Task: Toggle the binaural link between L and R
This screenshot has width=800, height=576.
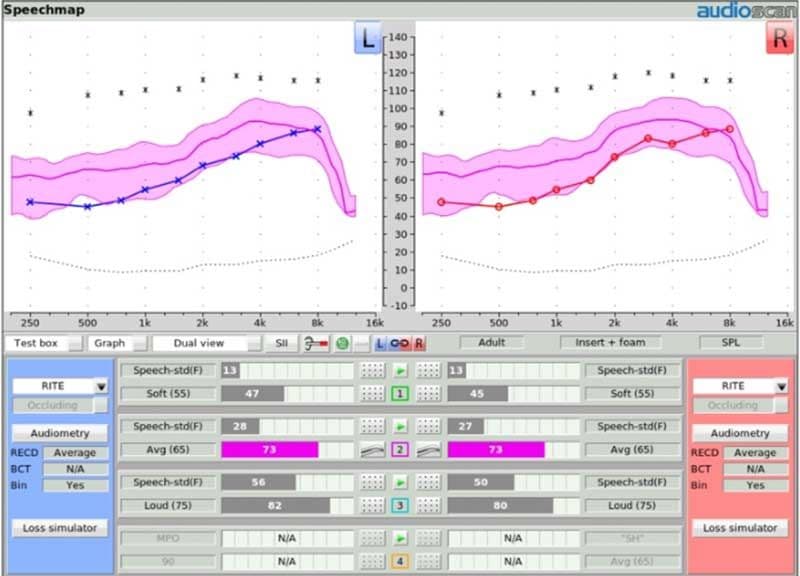Action: pos(398,343)
